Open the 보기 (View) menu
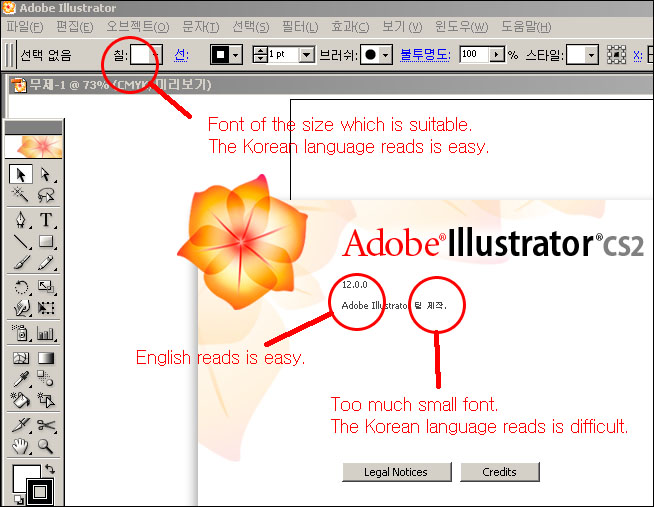 click(x=402, y=27)
